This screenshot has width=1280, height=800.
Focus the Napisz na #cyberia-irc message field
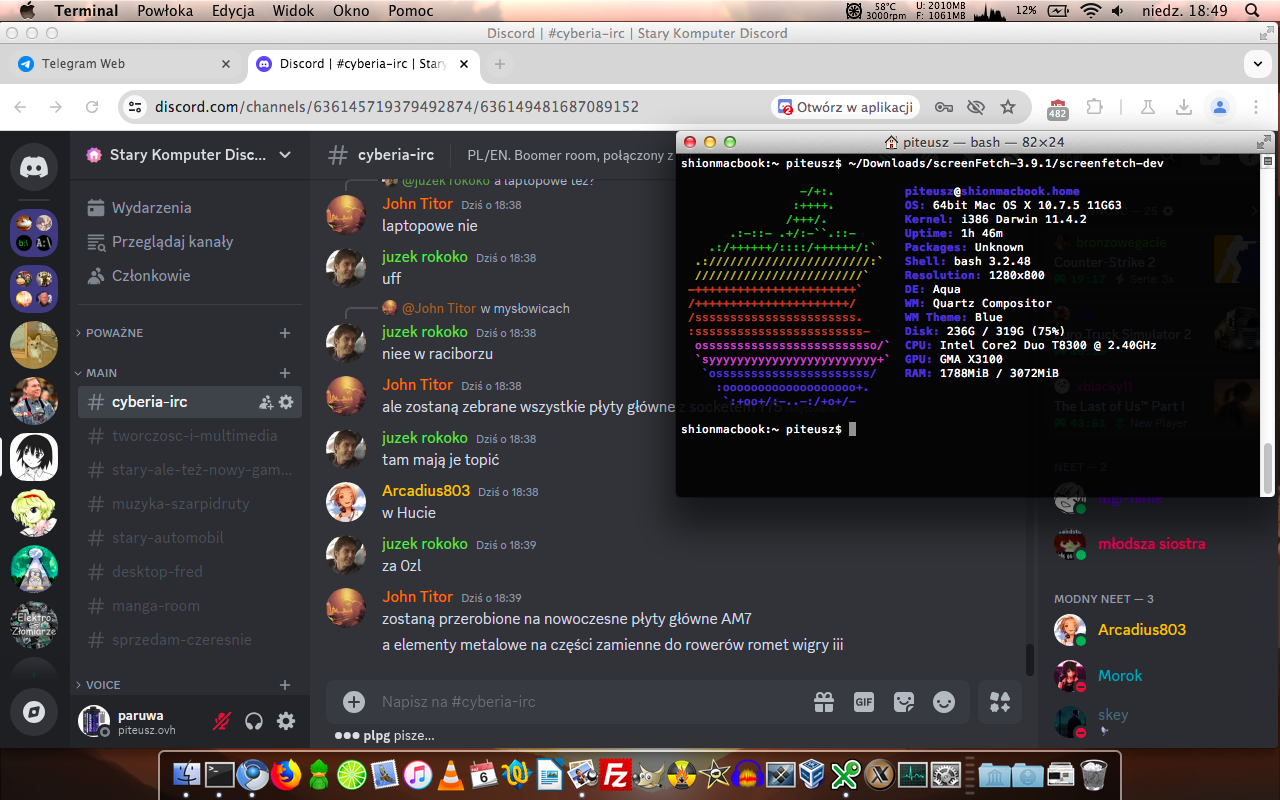tap(590, 702)
